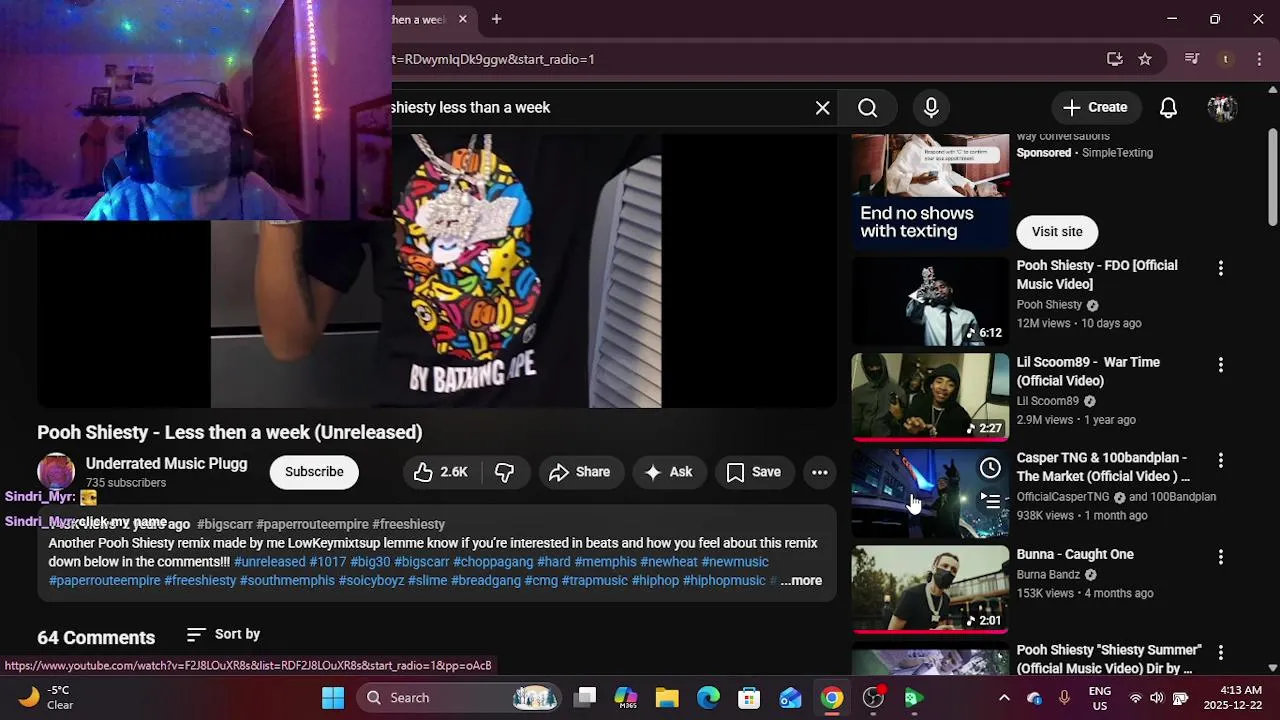Click the magnifying glass search button

pos(868,108)
